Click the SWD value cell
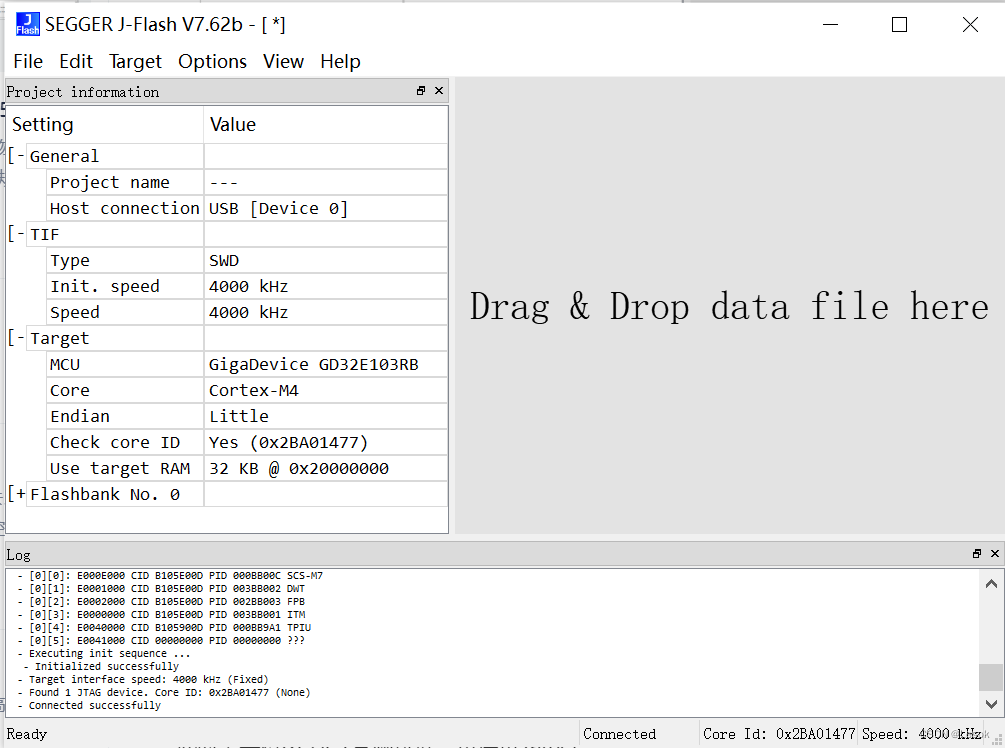Viewport: 1005px width, 748px height. tap(326, 260)
